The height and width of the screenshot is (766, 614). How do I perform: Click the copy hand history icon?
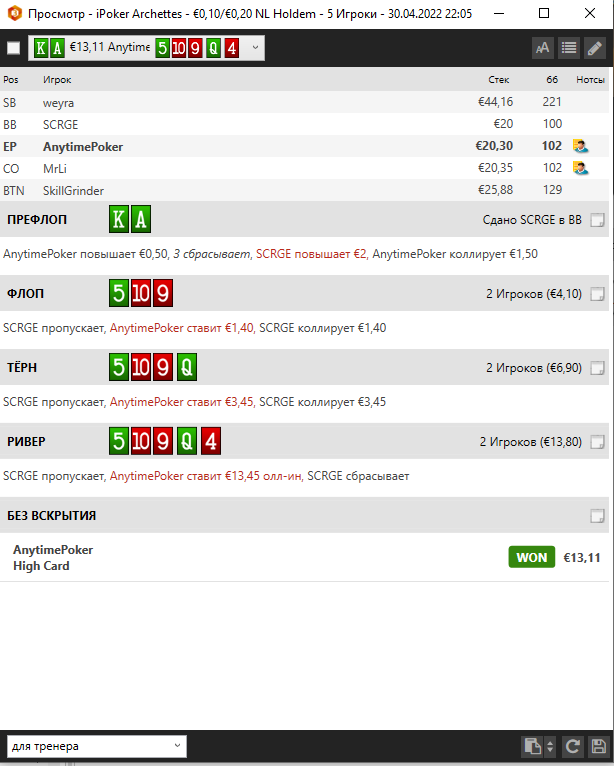(531, 746)
